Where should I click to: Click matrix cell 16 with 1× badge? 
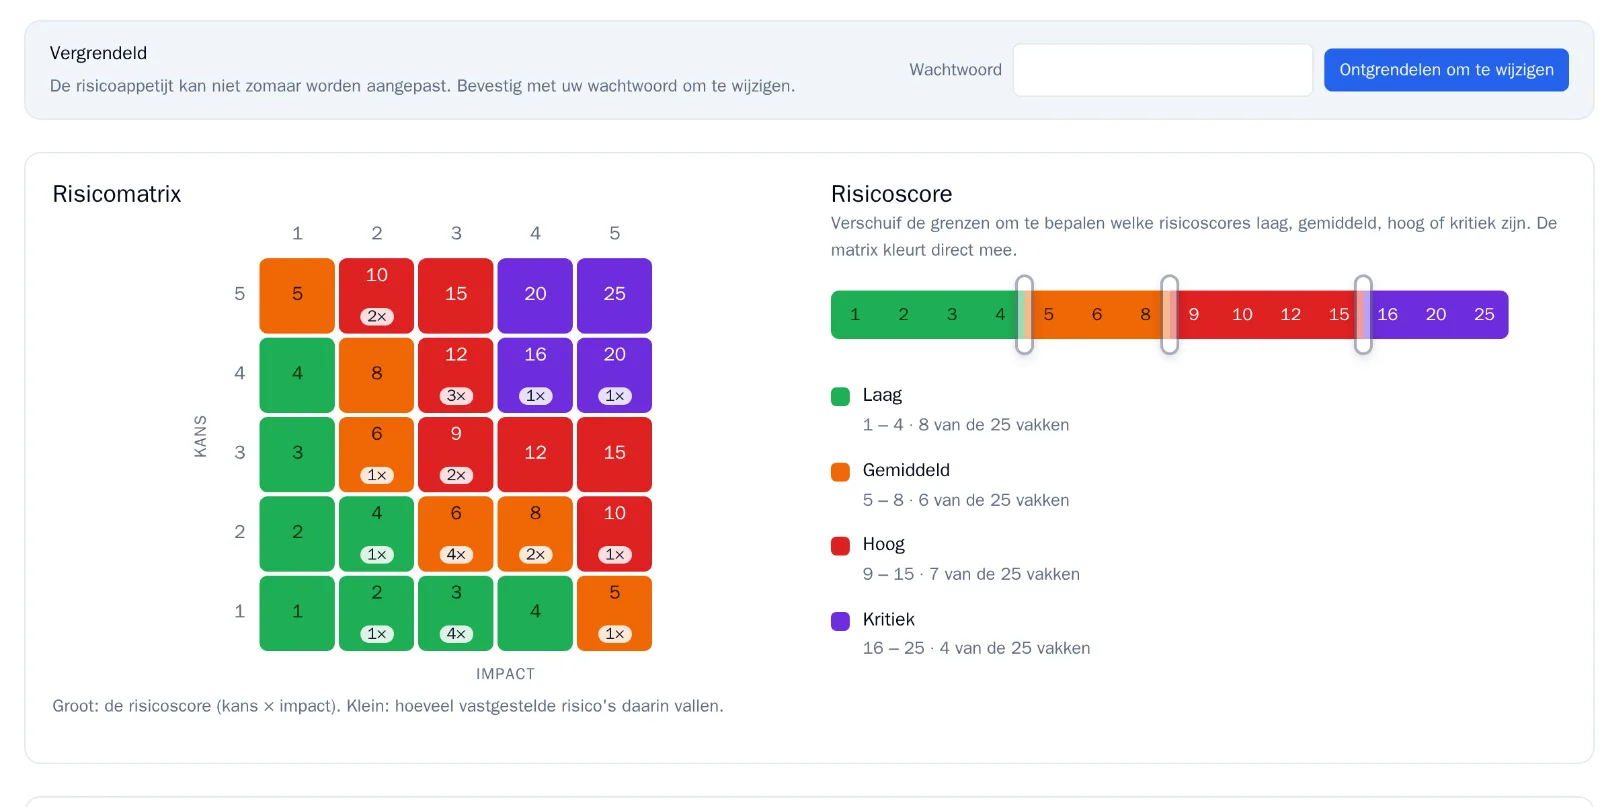535,375
